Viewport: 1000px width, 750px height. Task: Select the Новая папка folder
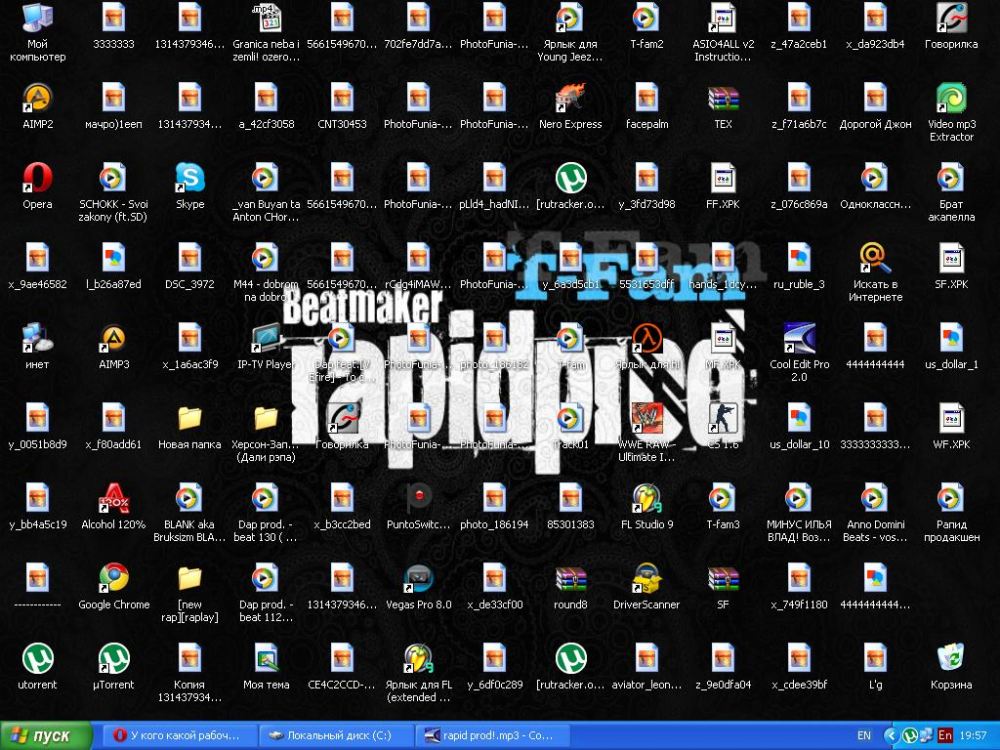point(190,418)
